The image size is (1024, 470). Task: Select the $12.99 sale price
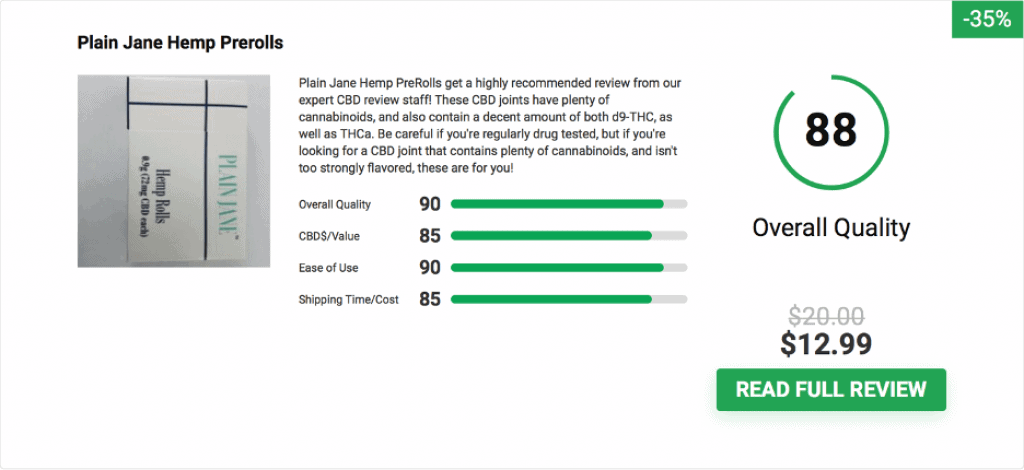click(x=826, y=345)
